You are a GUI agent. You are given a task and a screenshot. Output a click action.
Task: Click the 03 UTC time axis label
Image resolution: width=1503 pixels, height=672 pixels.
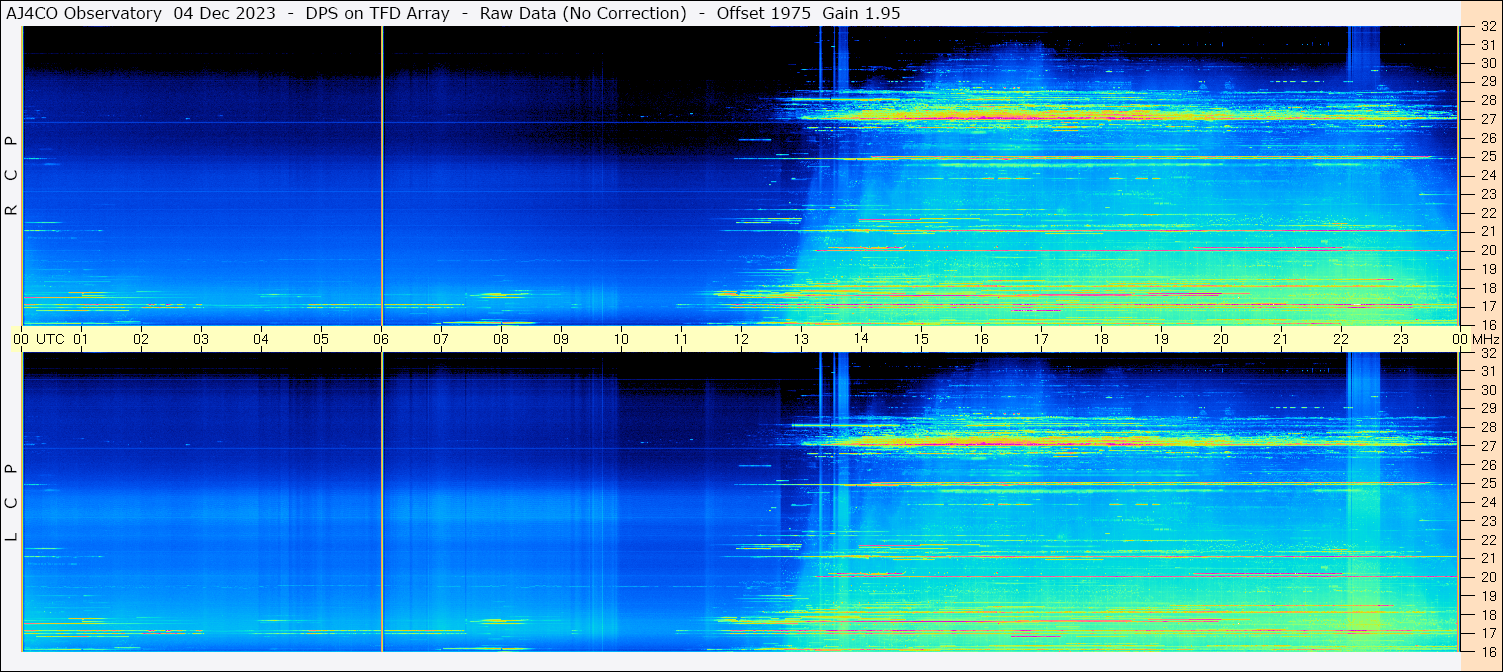201,339
